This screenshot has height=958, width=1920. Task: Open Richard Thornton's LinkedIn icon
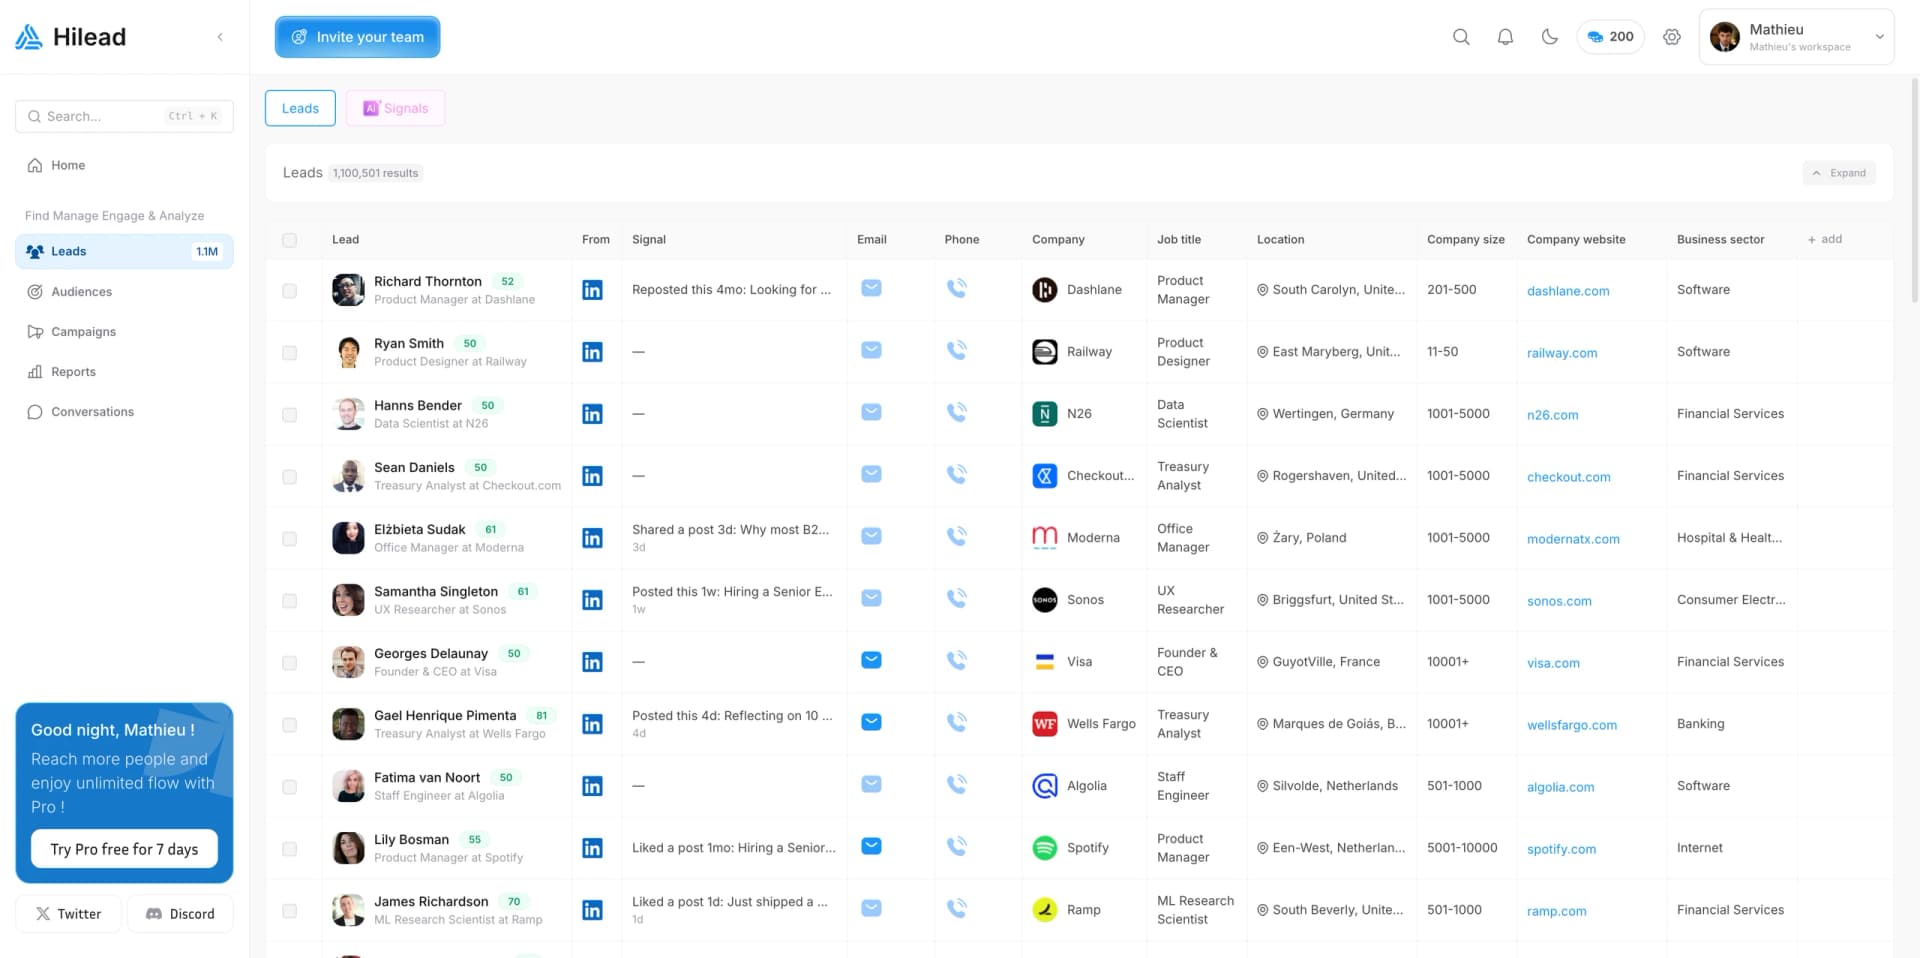click(x=592, y=290)
